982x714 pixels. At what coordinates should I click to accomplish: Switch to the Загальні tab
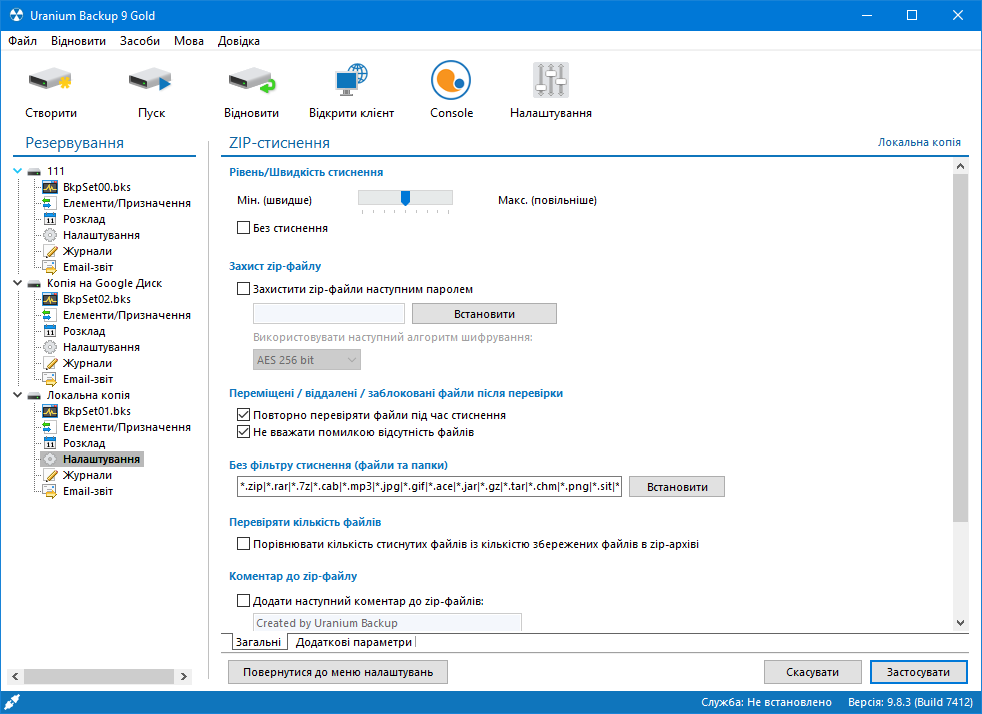258,642
